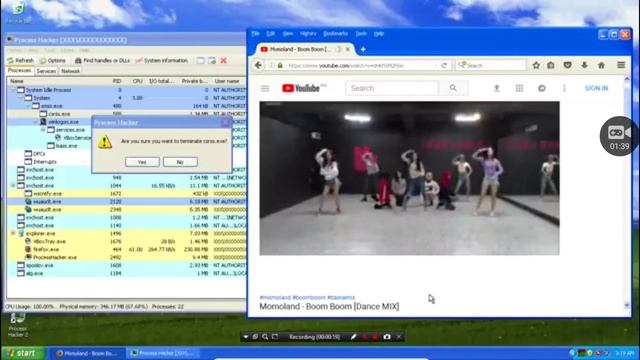Click red X terminate icon in Process Hacker toolbar
The image size is (640, 360).
pyautogui.click(x=223, y=60)
